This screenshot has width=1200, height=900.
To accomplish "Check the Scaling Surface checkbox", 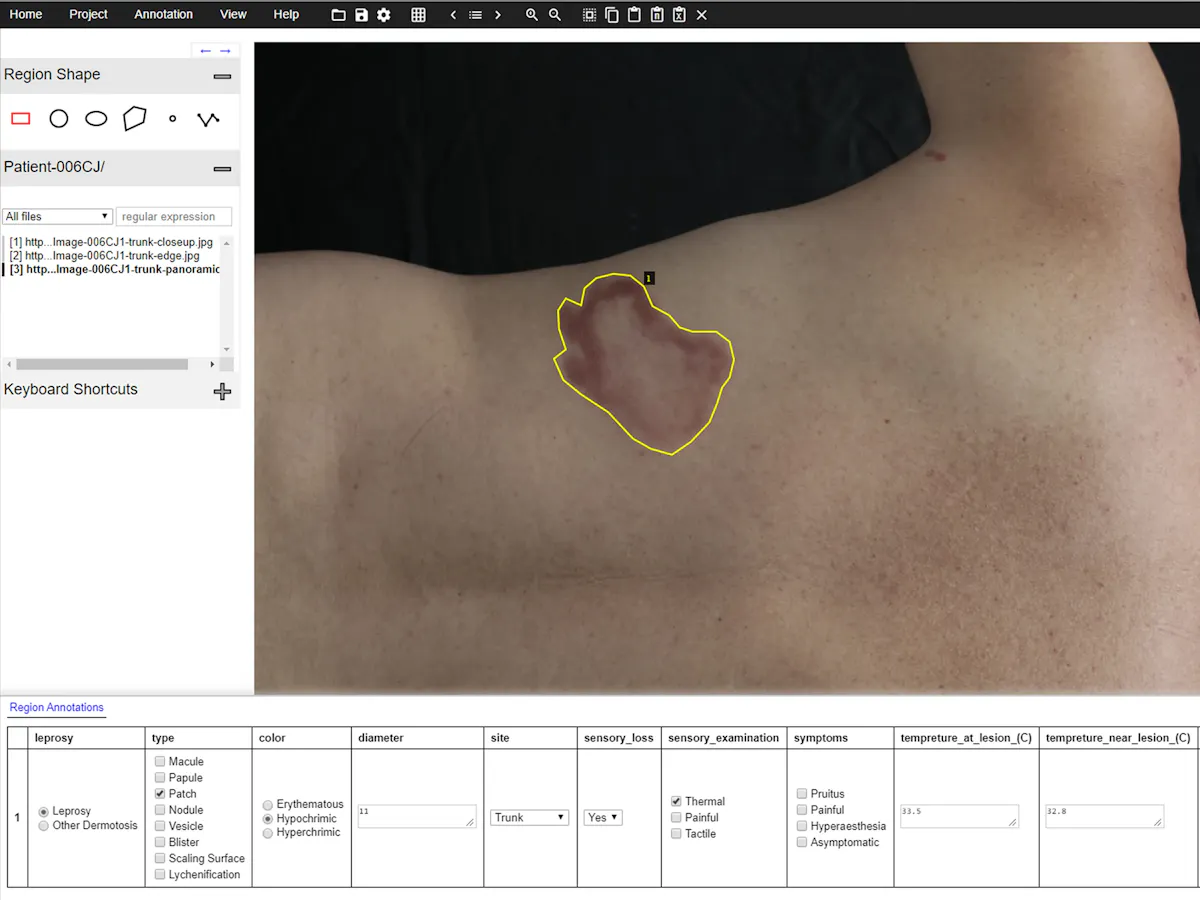I will (x=160, y=858).
